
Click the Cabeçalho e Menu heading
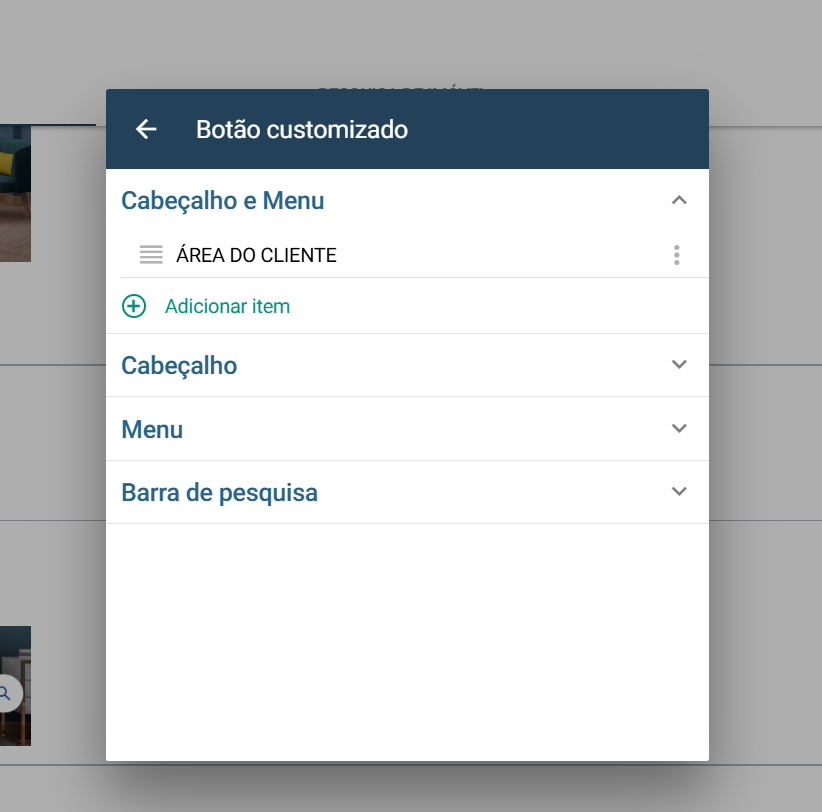coord(222,201)
